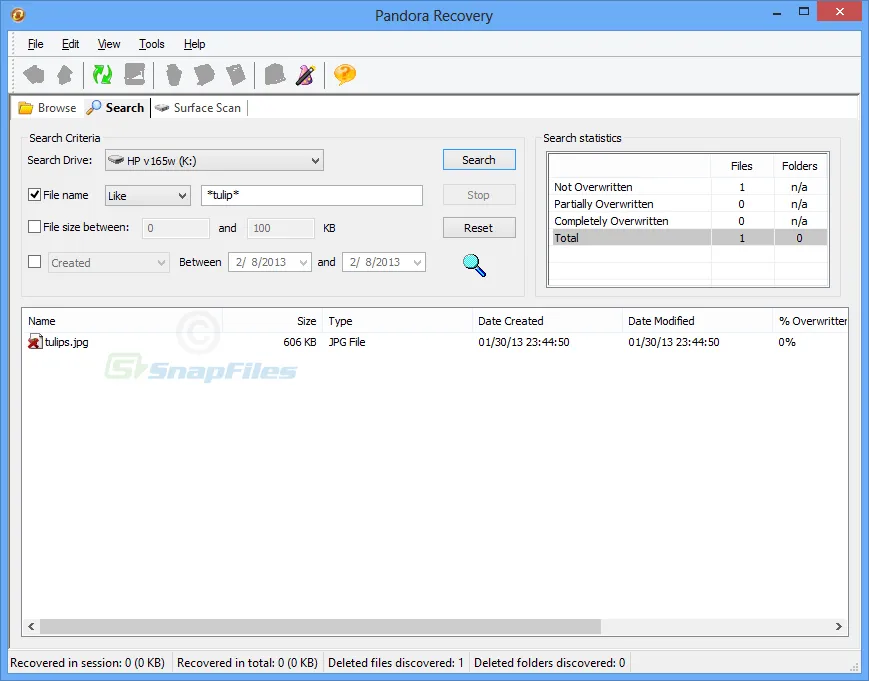Open the first 2/8/2013 date picker
Image resolution: width=869 pixels, height=681 pixels.
click(270, 262)
